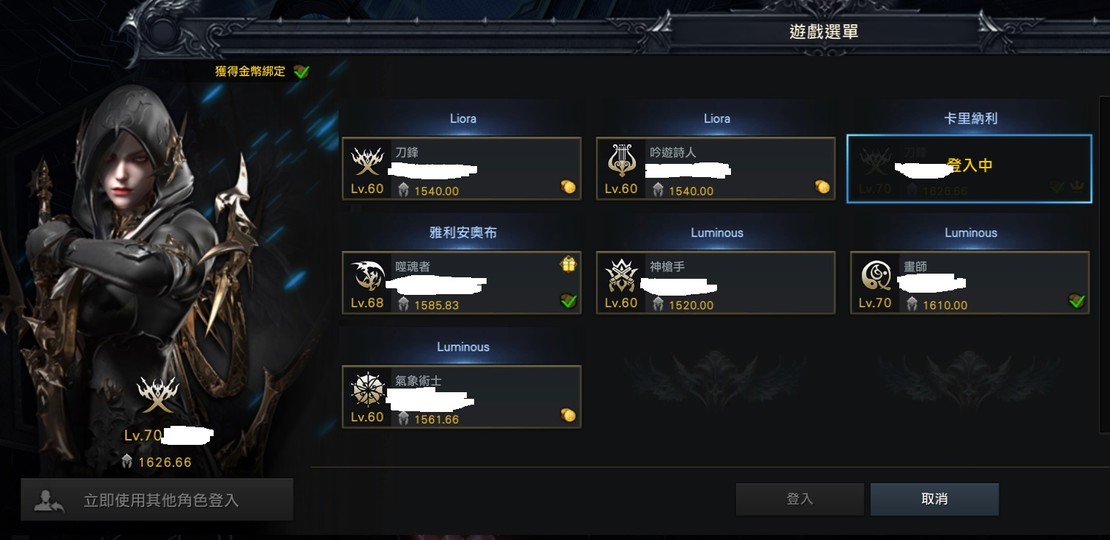This screenshot has width=1110, height=540.
Task: Click the 遊戲選單 title header
Action: coord(823,32)
